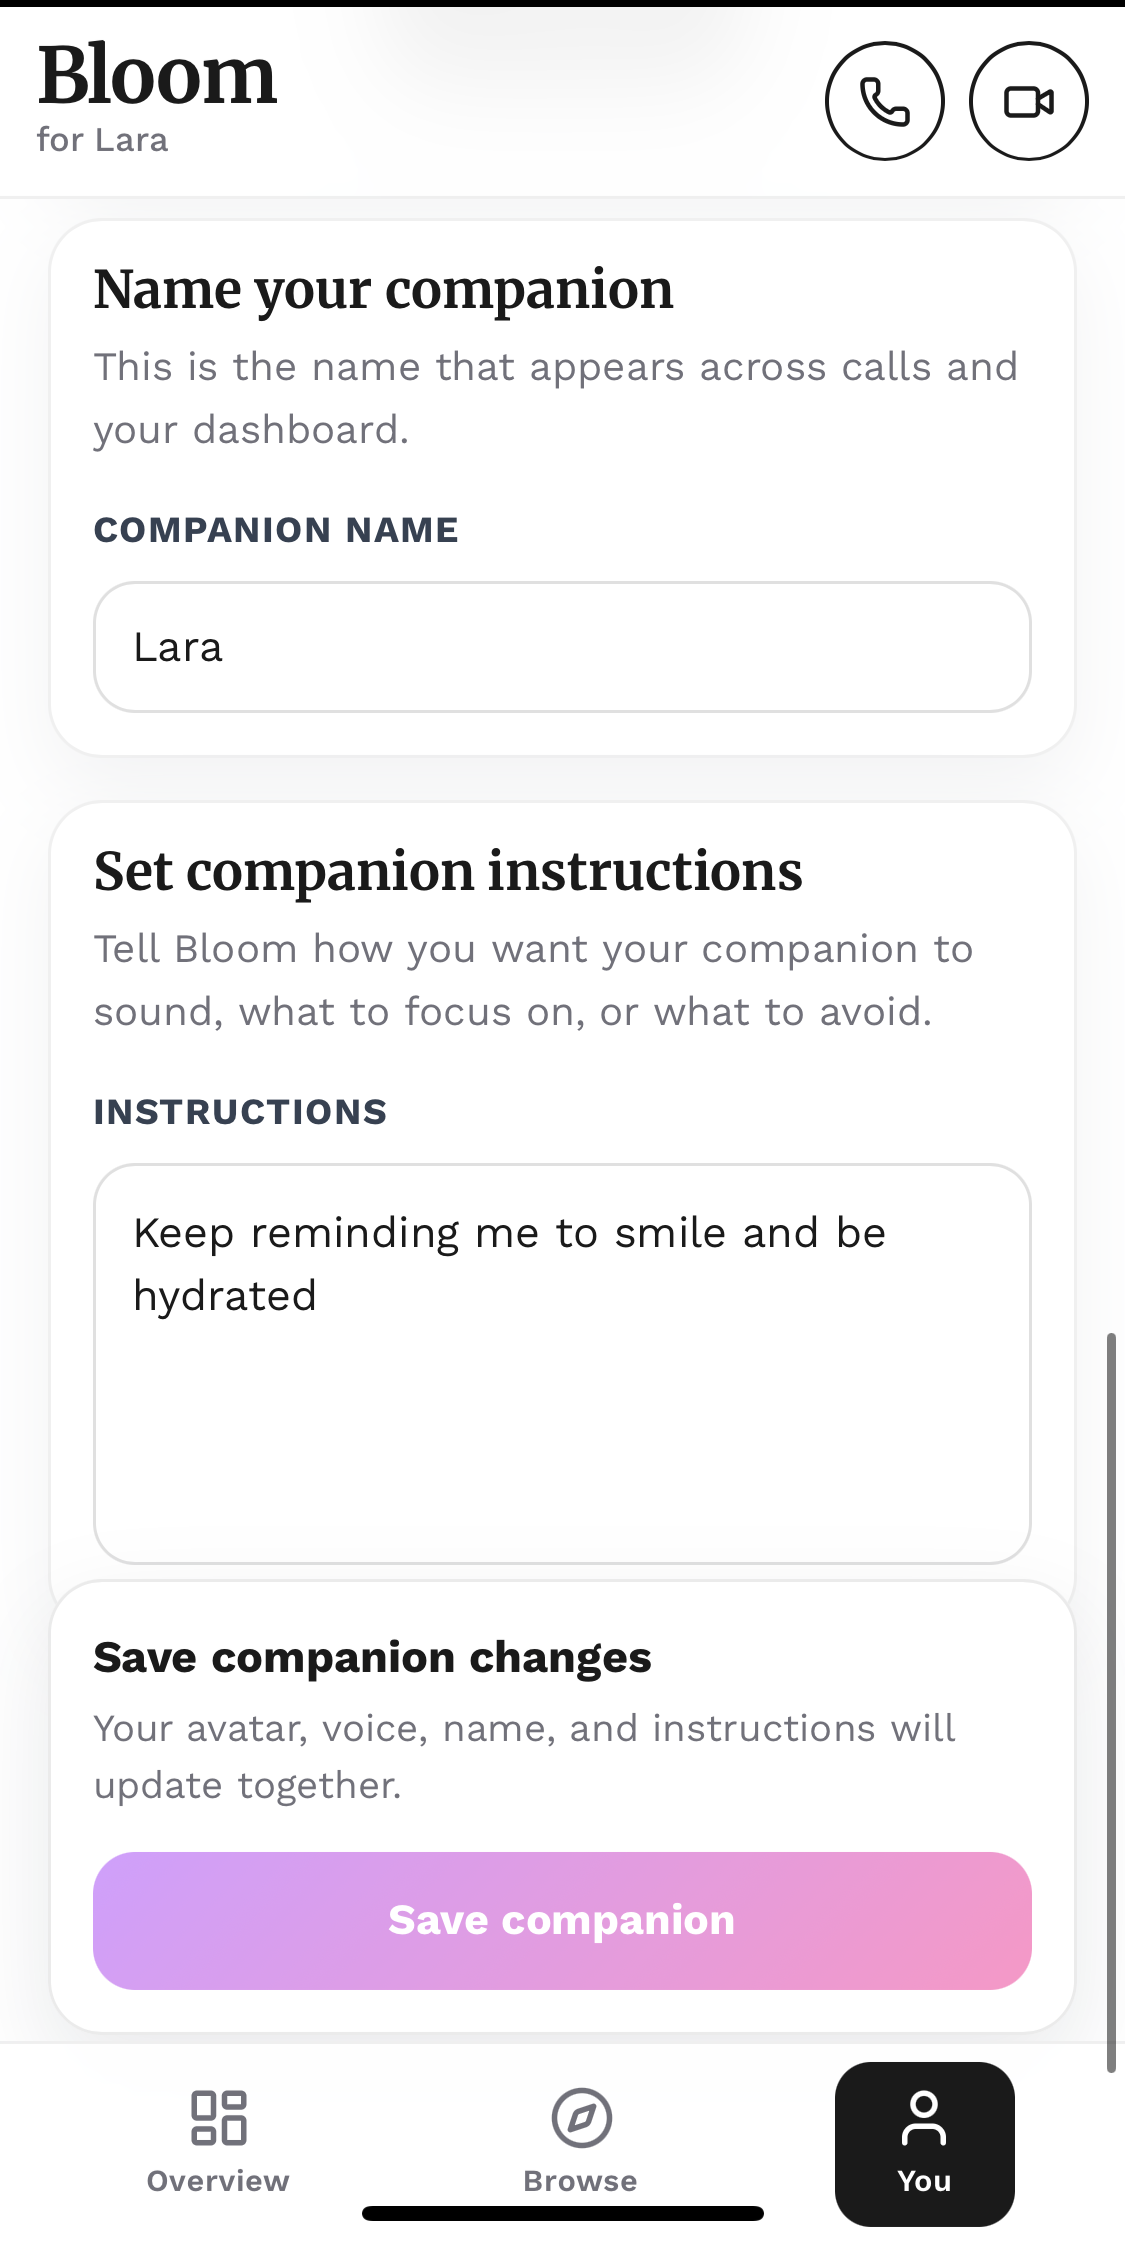
Task: Tap the "Set companion instructions" heading
Action: tap(448, 872)
